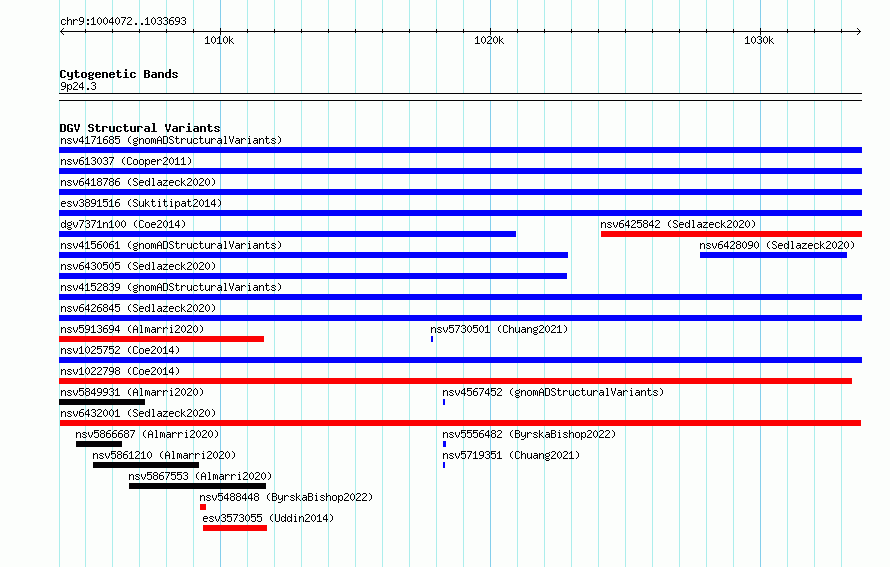Click the black nsv5849931 variant bar

pyautogui.click(x=102, y=402)
